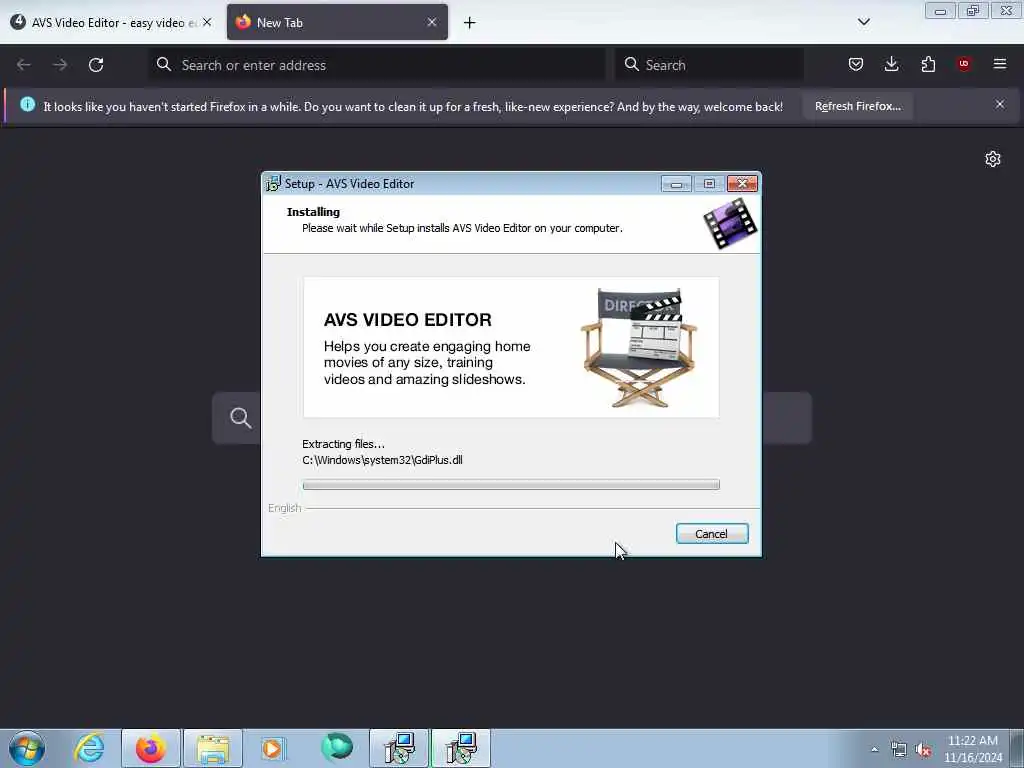Select the second setup installer taskbar icon
Viewport: 1024px width, 768px height.
[x=461, y=748]
